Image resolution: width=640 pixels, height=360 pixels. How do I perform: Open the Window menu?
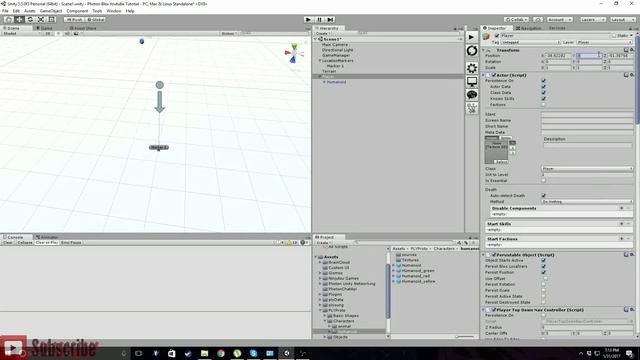(114, 11)
